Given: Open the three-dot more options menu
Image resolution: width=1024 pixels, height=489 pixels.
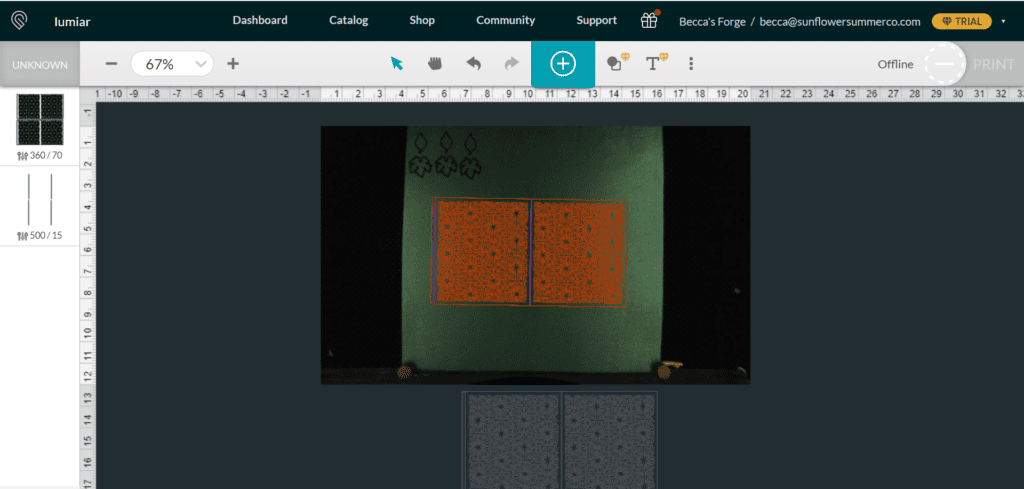Looking at the screenshot, I should [691, 63].
